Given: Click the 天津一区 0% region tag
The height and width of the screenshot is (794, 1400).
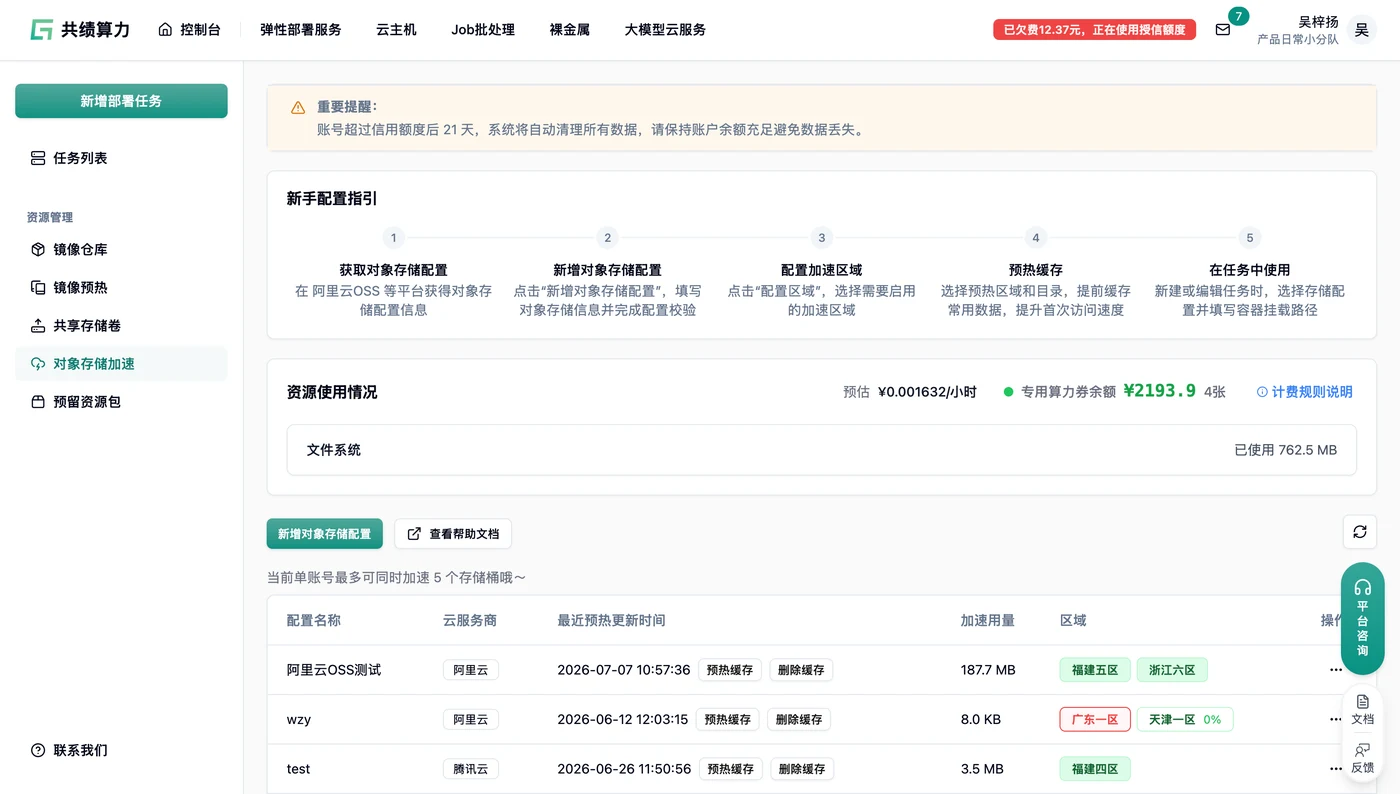Looking at the screenshot, I should (x=1185, y=719).
